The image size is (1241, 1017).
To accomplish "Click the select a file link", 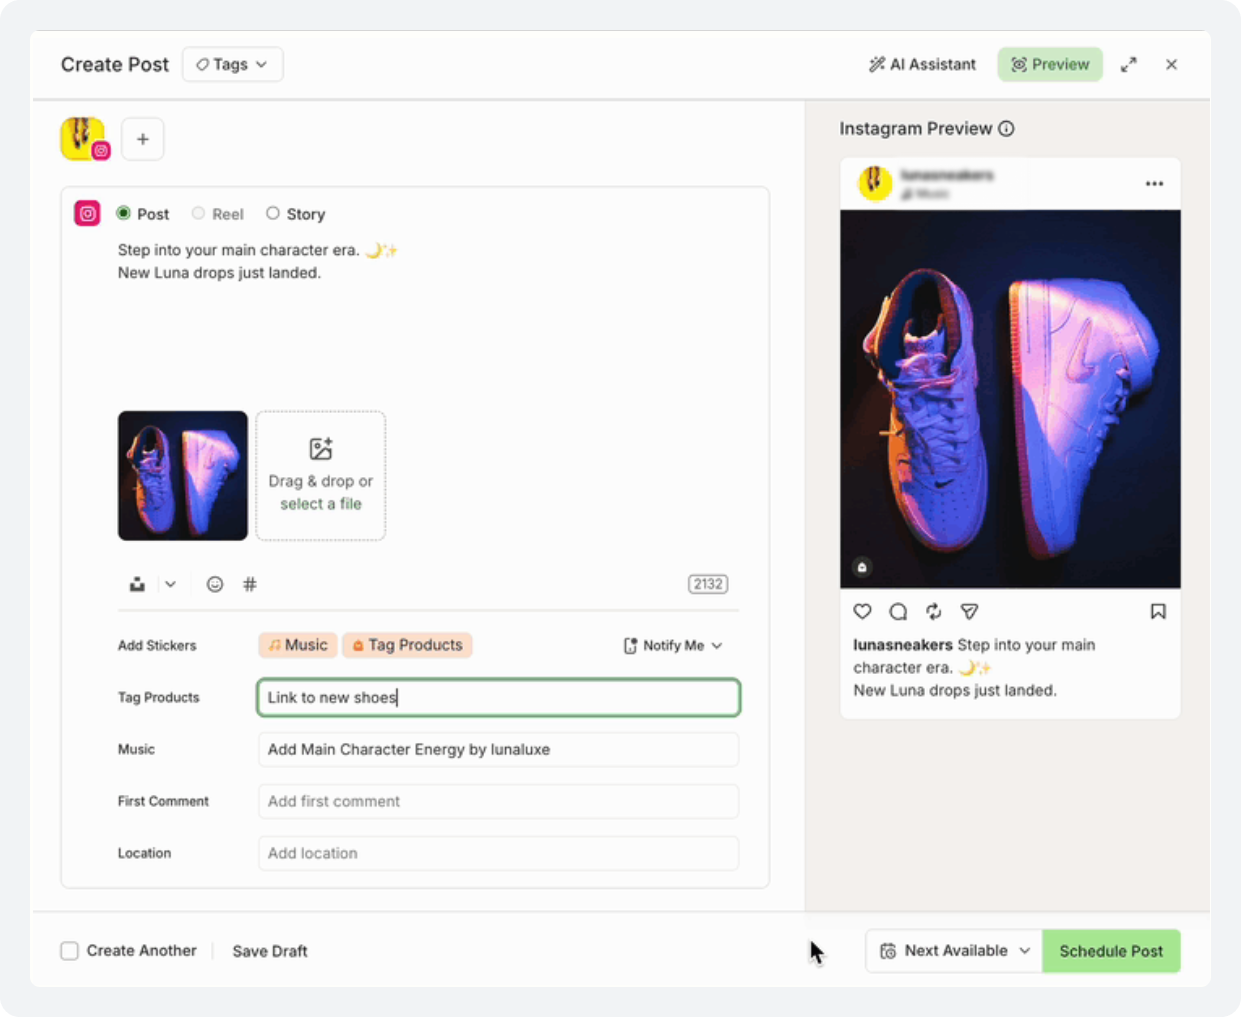I will click(x=320, y=504).
